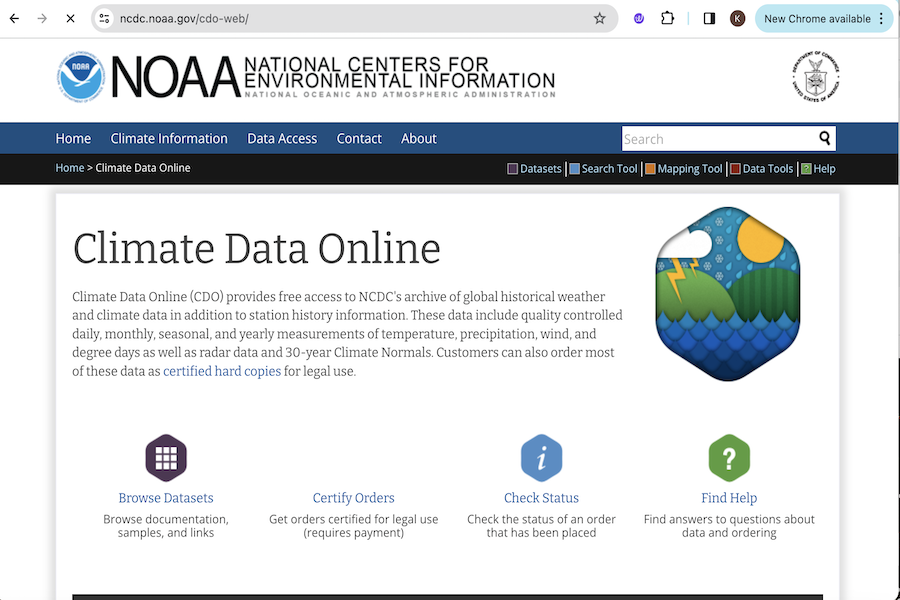Toggle the Chrome side panel icon
Viewport: 900px width, 600px height.
pos(709,18)
